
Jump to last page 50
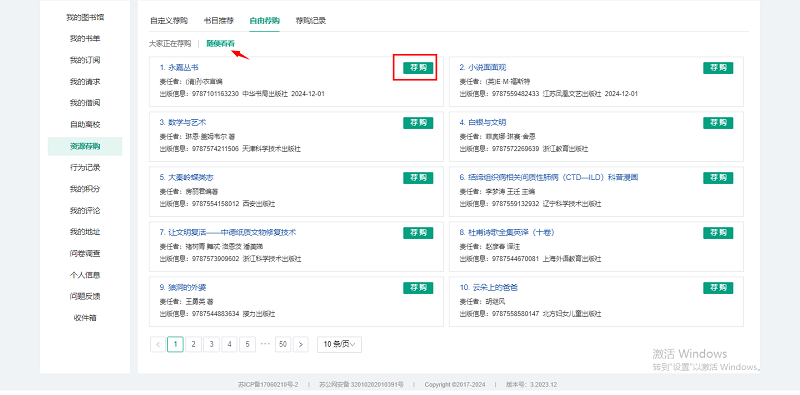pyautogui.click(x=283, y=344)
